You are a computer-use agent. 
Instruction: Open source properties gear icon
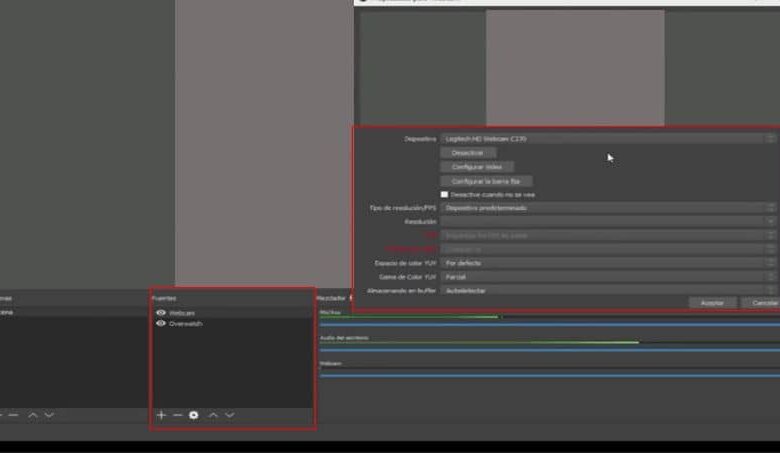coord(194,415)
